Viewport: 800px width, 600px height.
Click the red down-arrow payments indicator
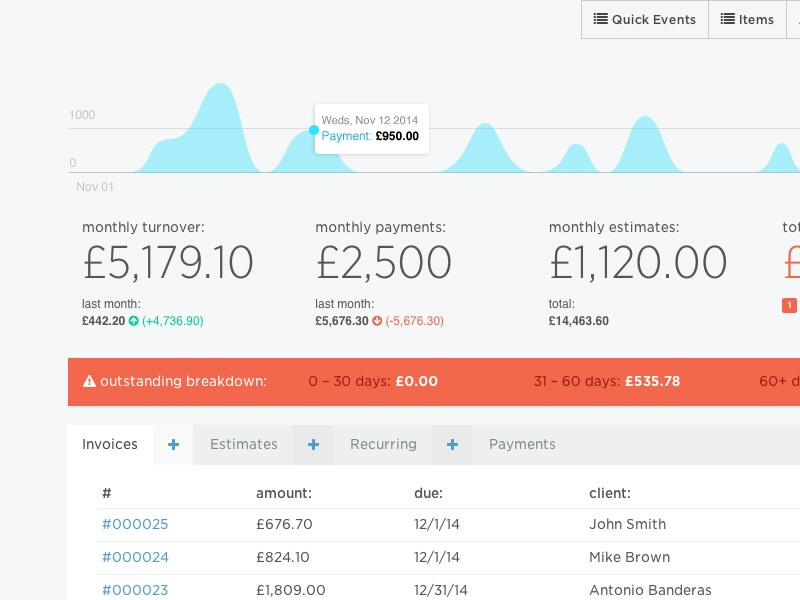[x=376, y=321]
